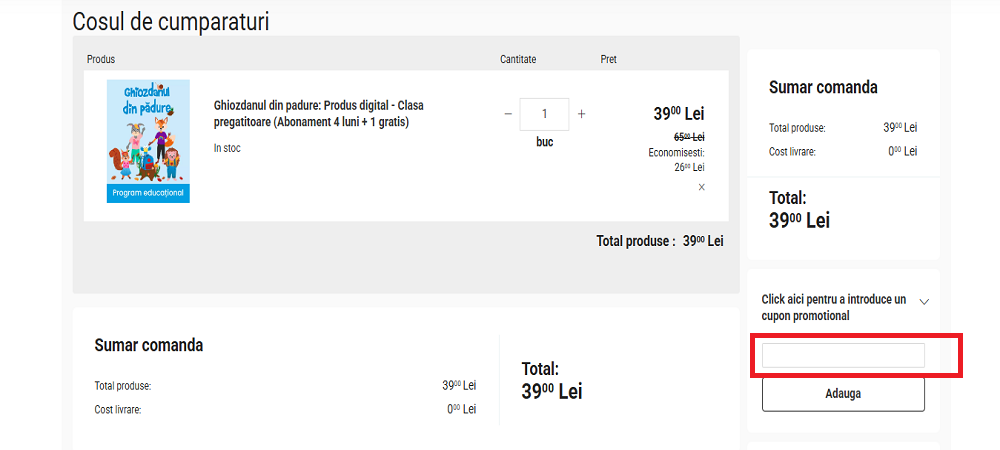1000x450 pixels.
Task: Click the Cosul de cumparaturi page heading
Action: click(171, 21)
